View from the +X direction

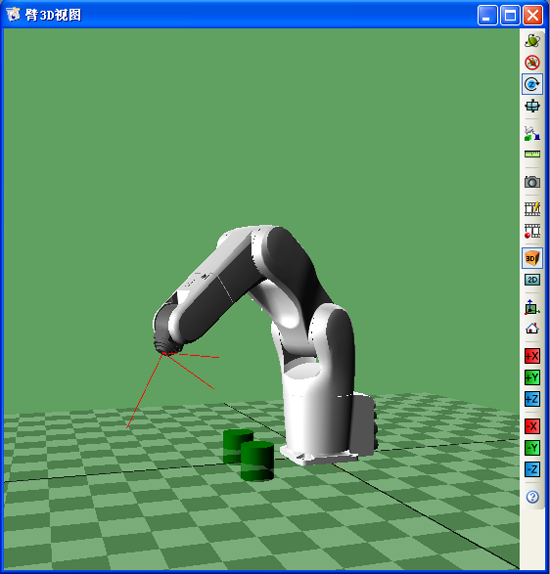coord(532,356)
